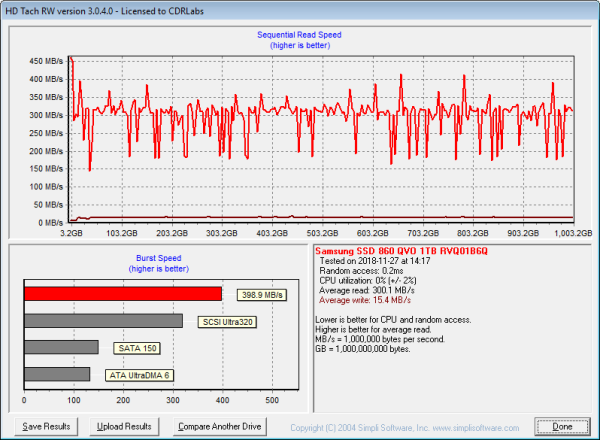Click the 398.9 MB/s burst label
Image resolution: width=600 pixels, height=440 pixels.
pyautogui.click(x=263, y=295)
